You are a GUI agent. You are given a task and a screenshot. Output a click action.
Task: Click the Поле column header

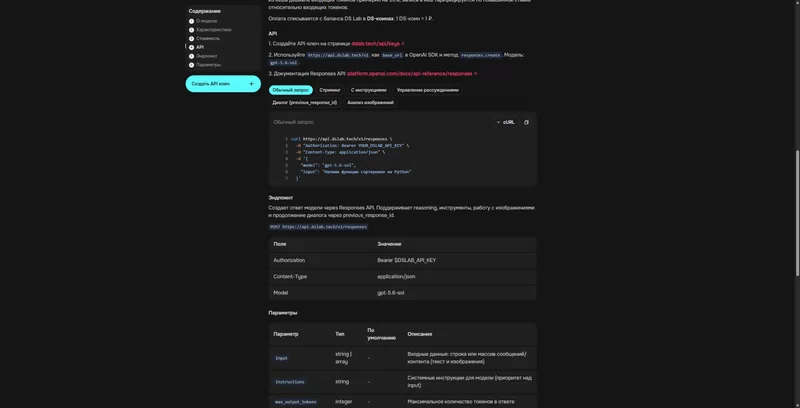(x=280, y=244)
